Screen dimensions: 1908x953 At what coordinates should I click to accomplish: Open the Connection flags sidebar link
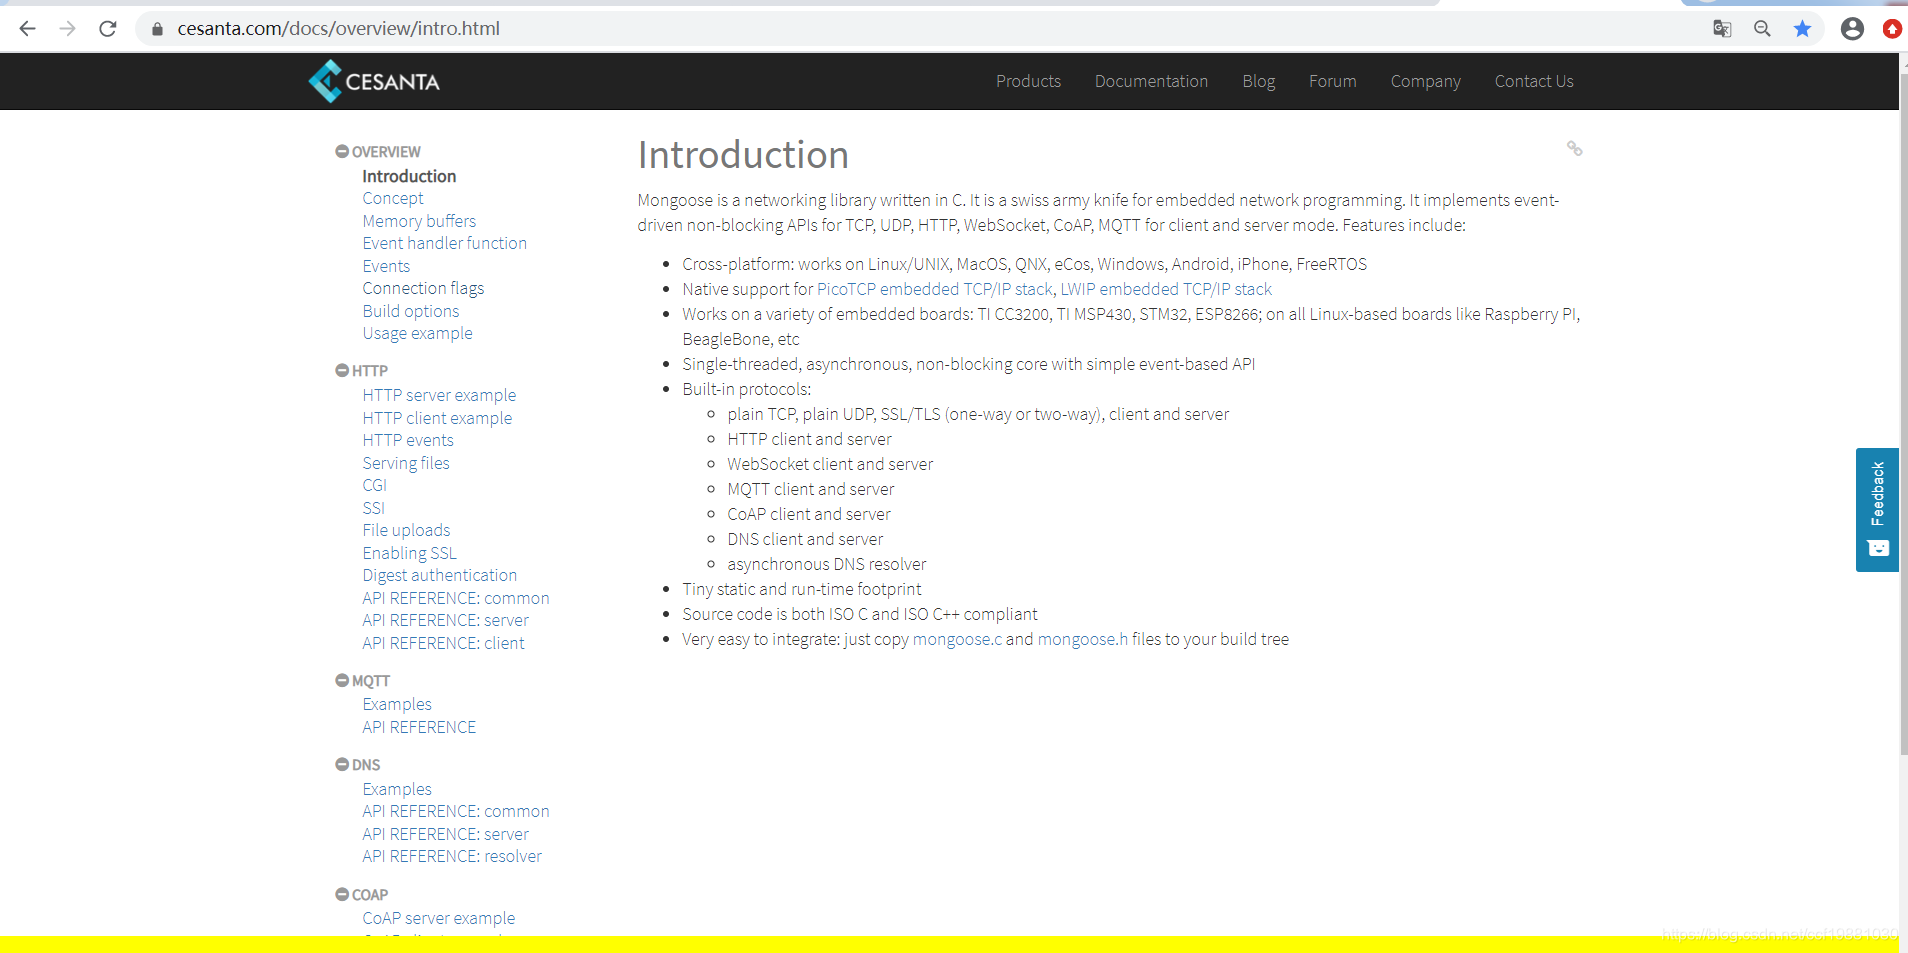(422, 288)
